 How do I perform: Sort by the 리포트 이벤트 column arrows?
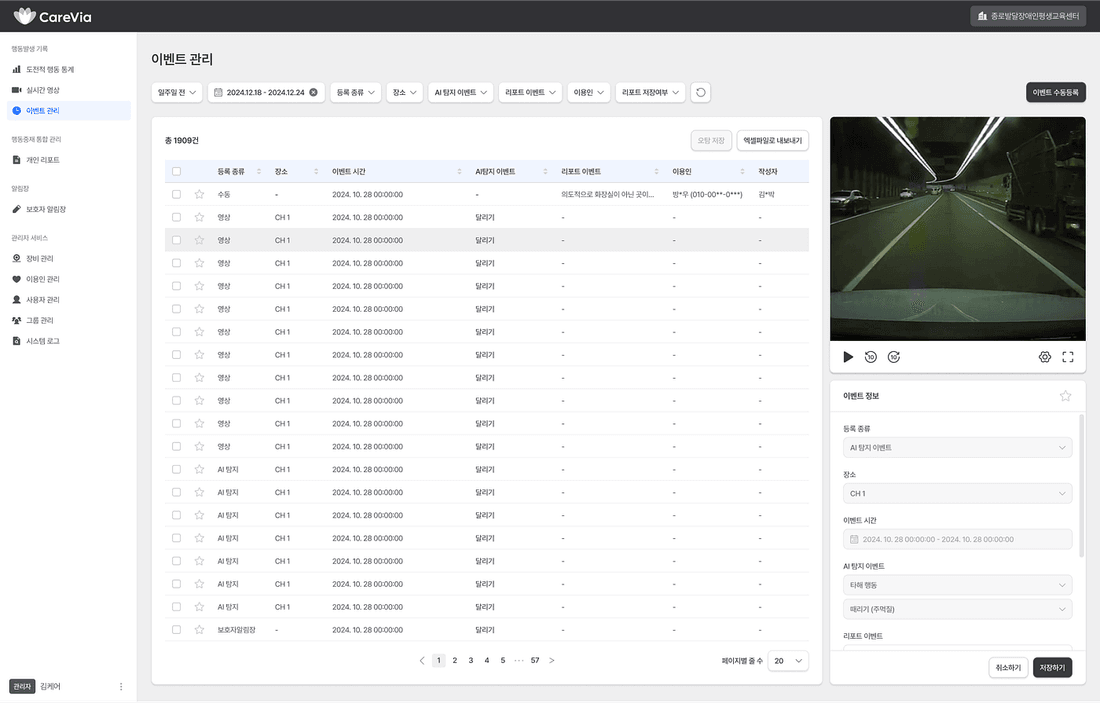click(x=657, y=171)
